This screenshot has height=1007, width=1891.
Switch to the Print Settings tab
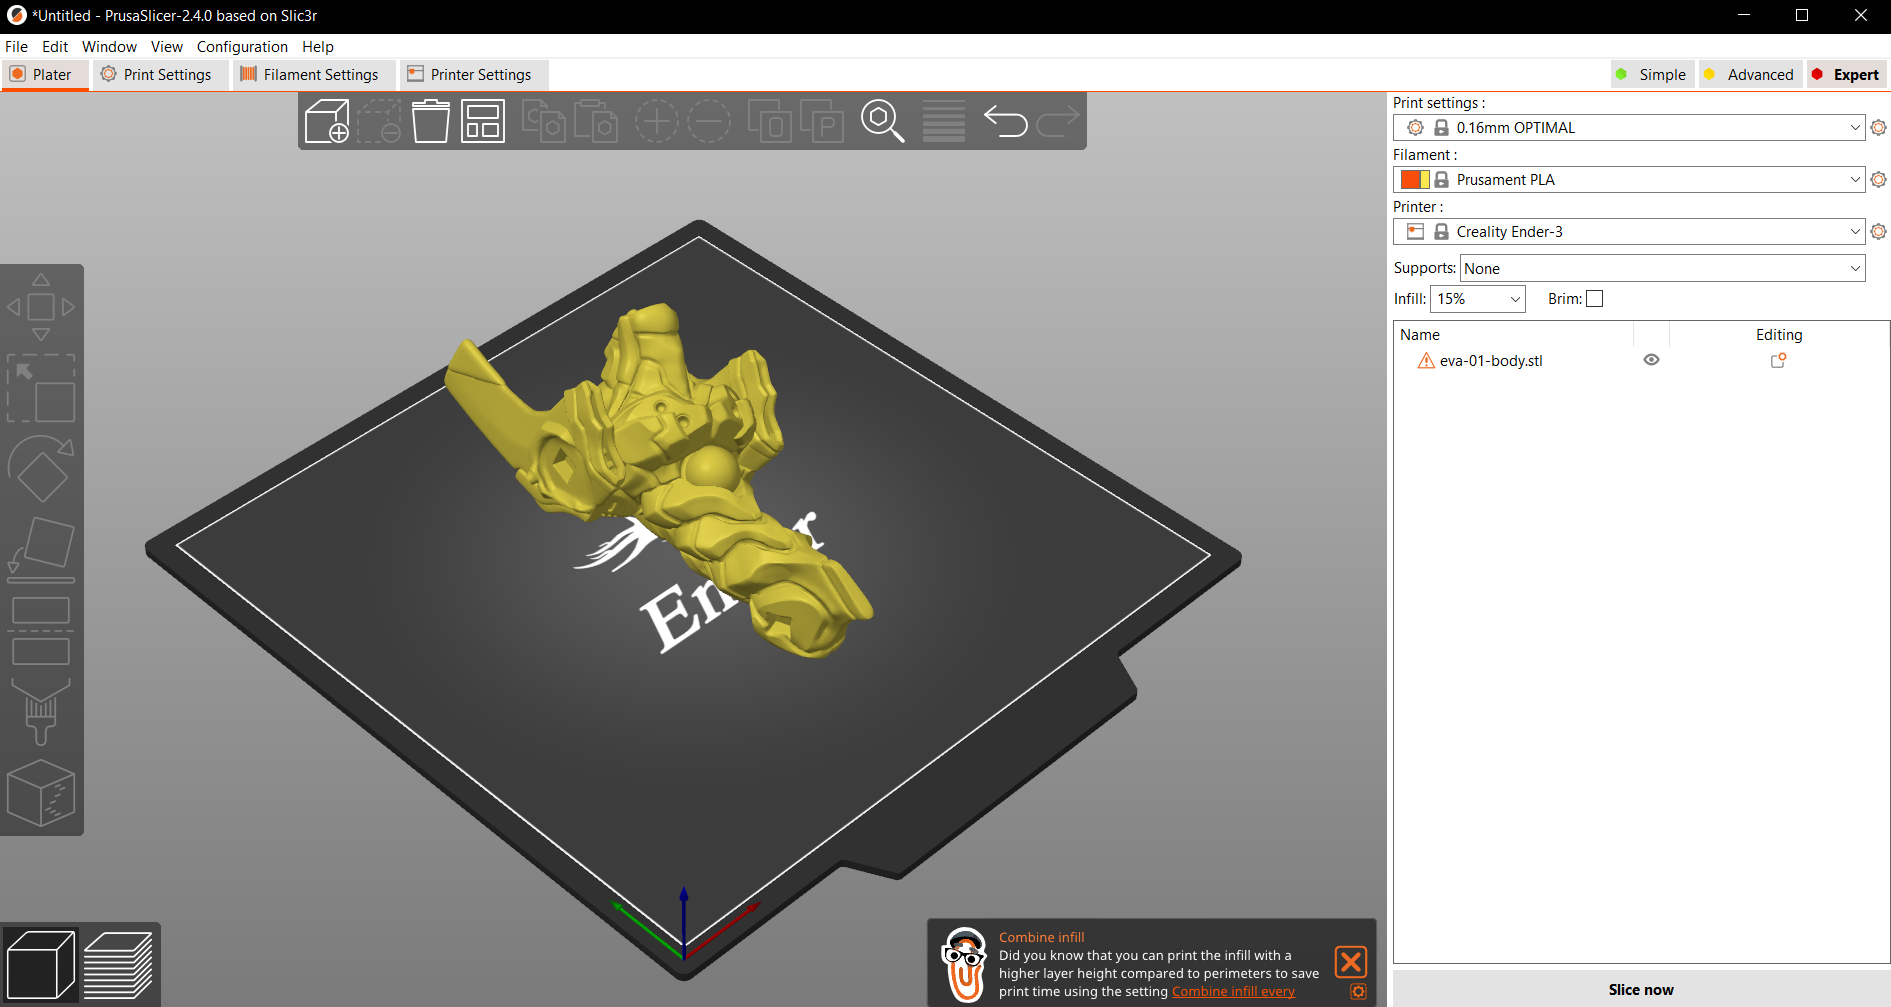tap(159, 75)
